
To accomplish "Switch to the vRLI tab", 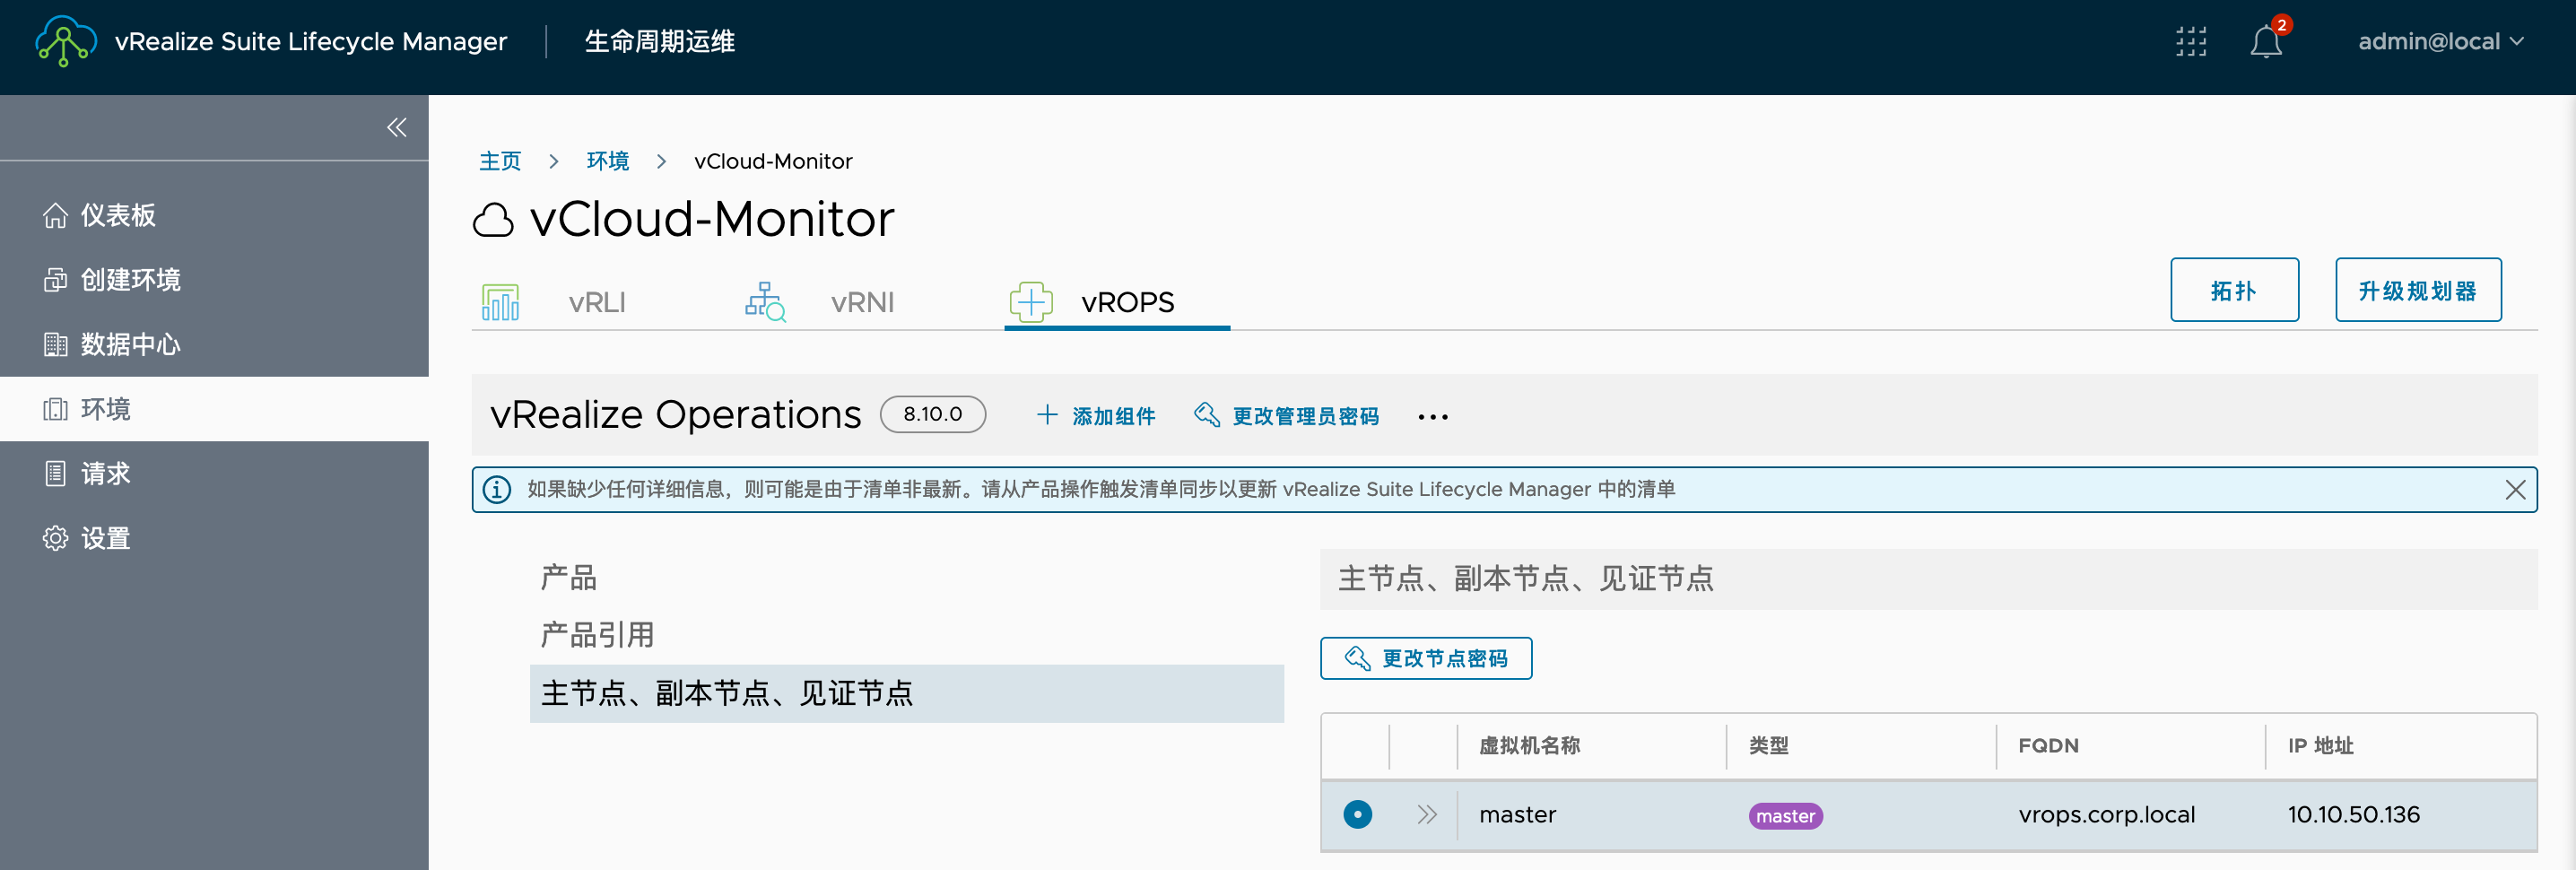I will (597, 302).
